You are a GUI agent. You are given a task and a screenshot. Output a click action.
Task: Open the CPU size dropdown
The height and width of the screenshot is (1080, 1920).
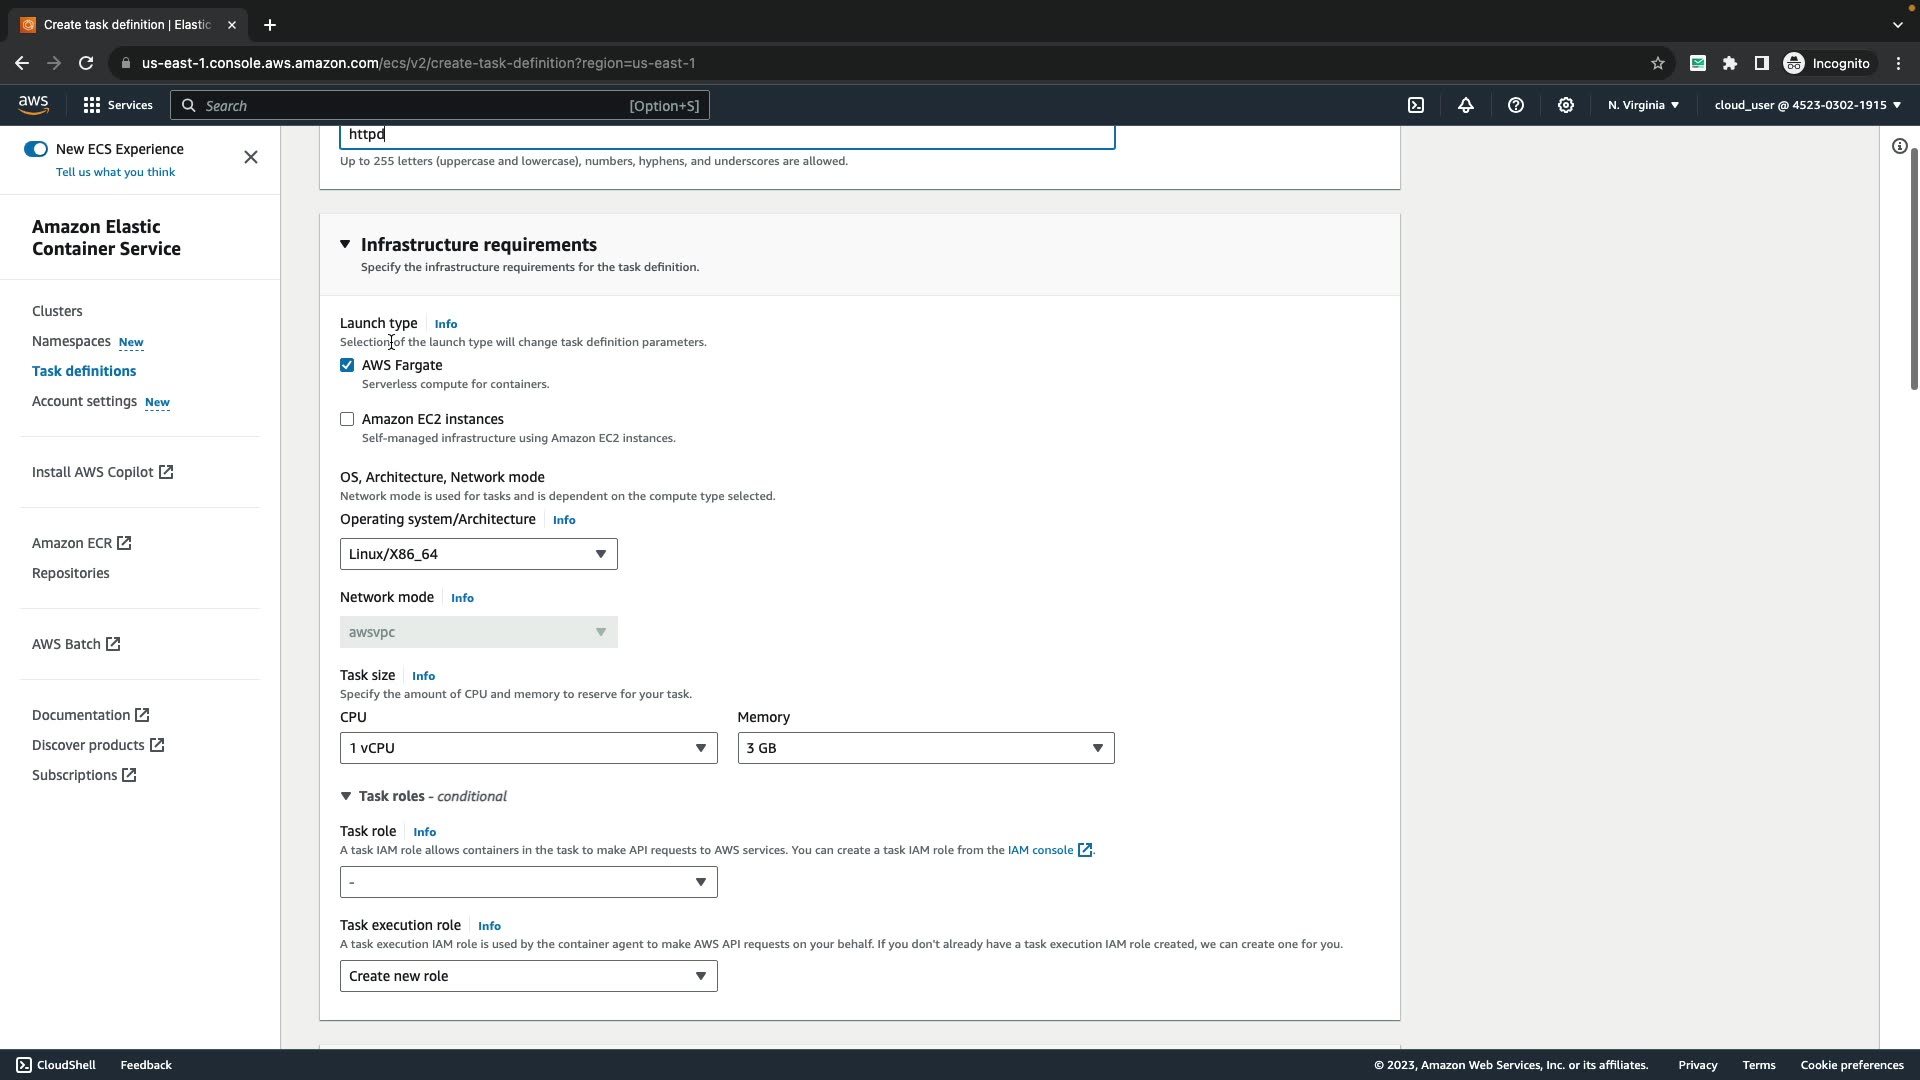pos(528,748)
